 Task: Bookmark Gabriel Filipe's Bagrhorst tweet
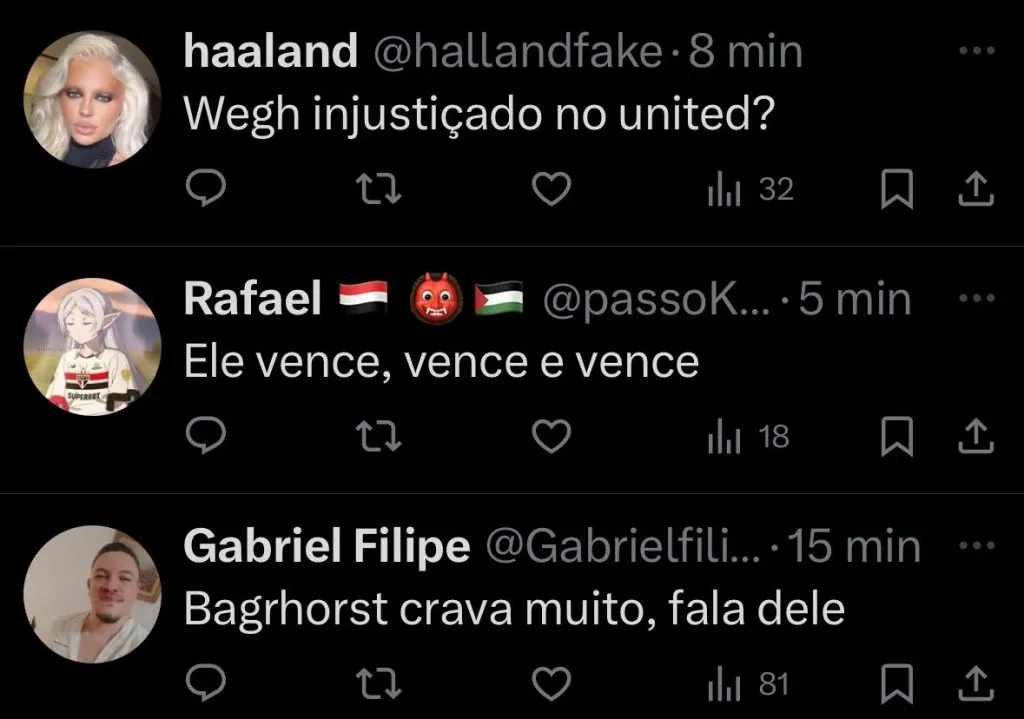[897, 684]
